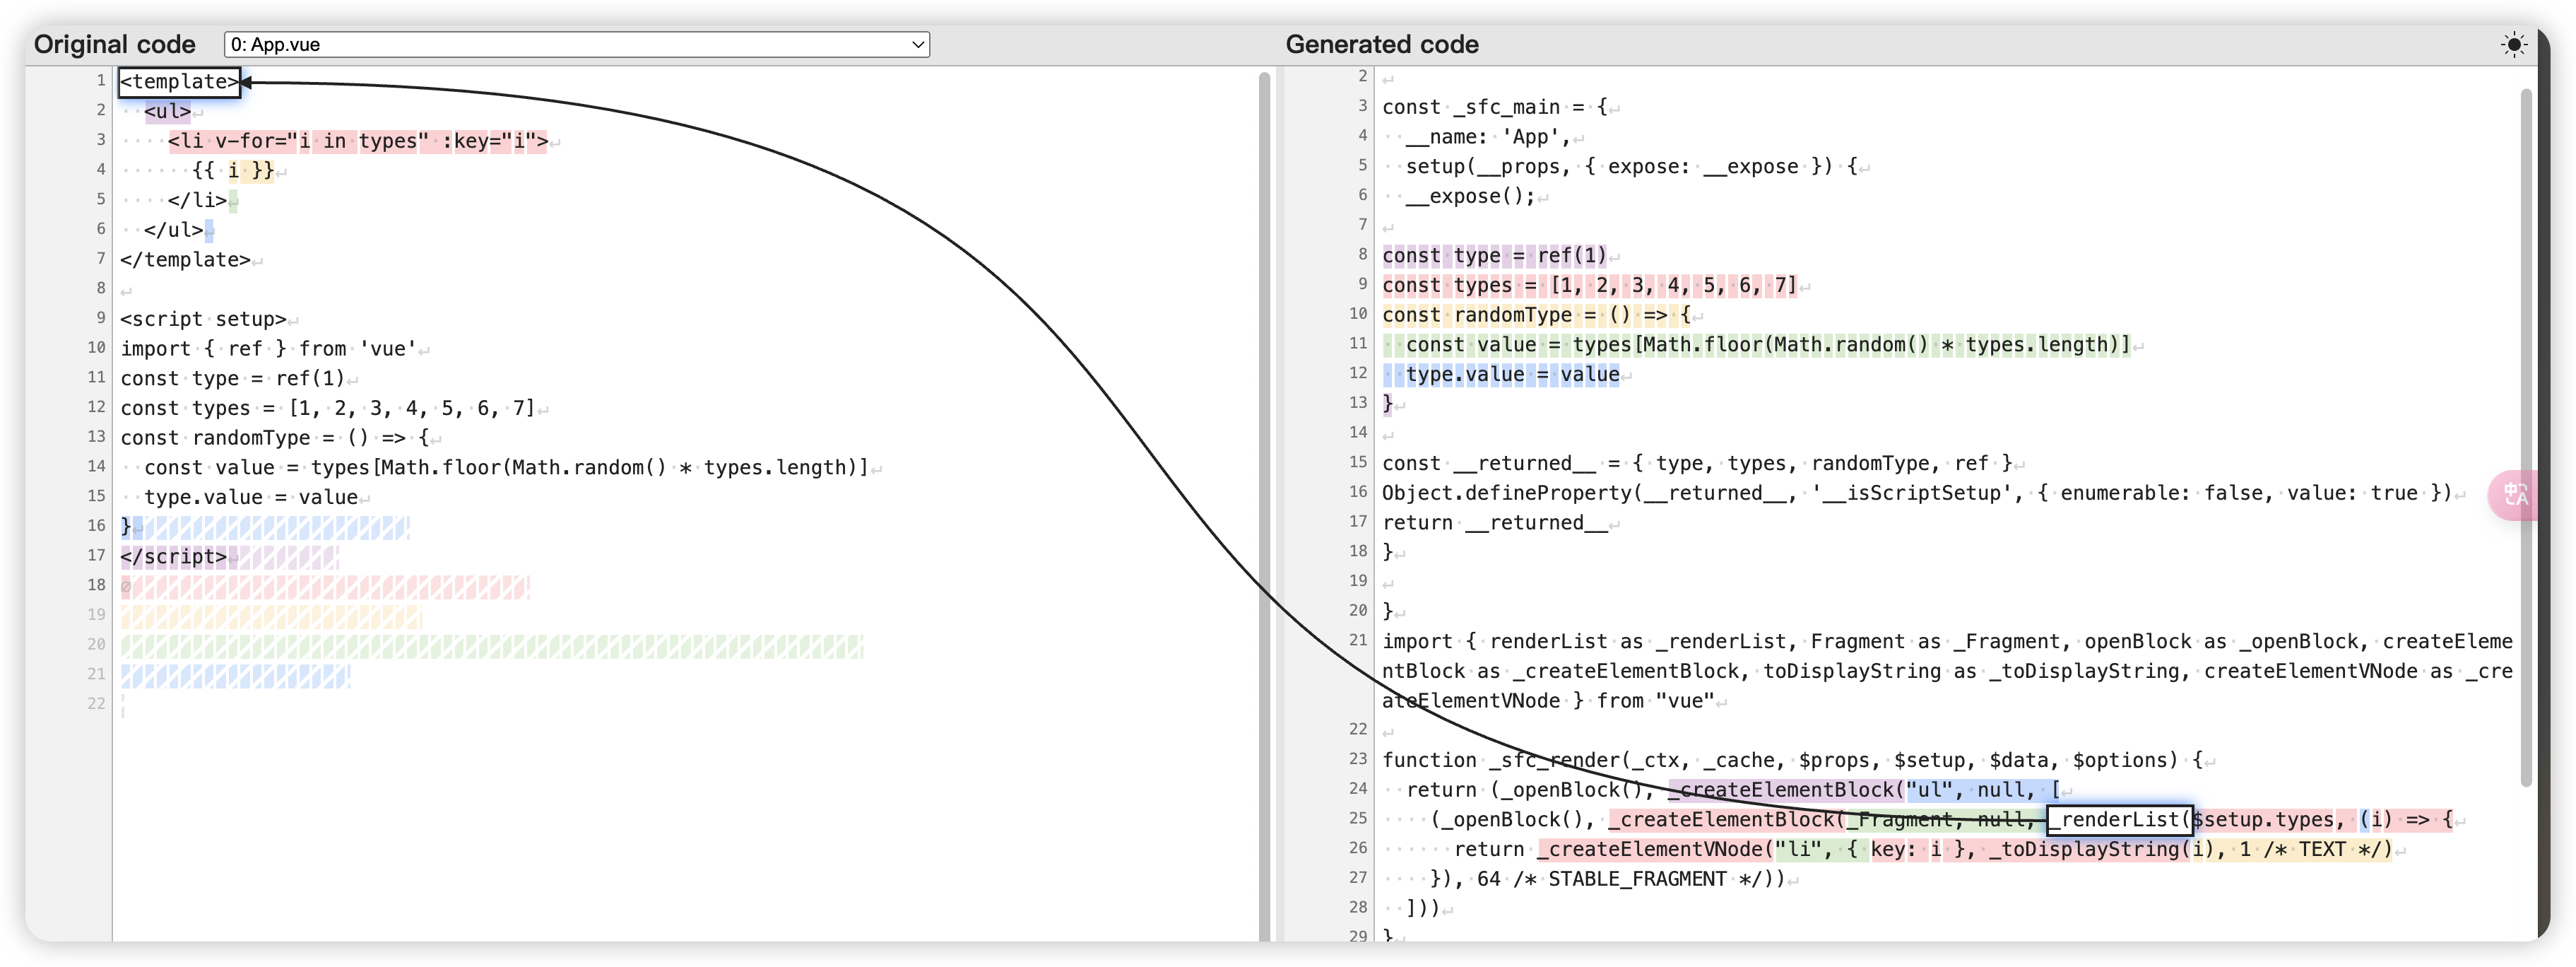Open the App.vue source file dropdown
This screenshot has height=967, width=2576.
[576, 44]
